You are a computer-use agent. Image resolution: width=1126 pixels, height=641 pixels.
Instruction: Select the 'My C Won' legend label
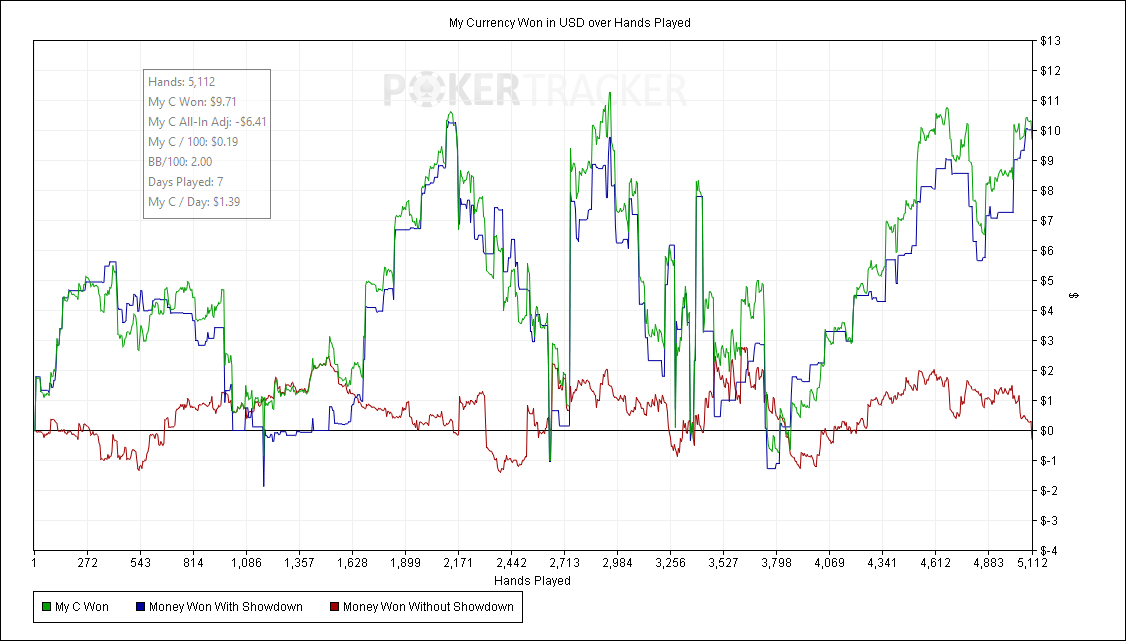pos(82,607)
